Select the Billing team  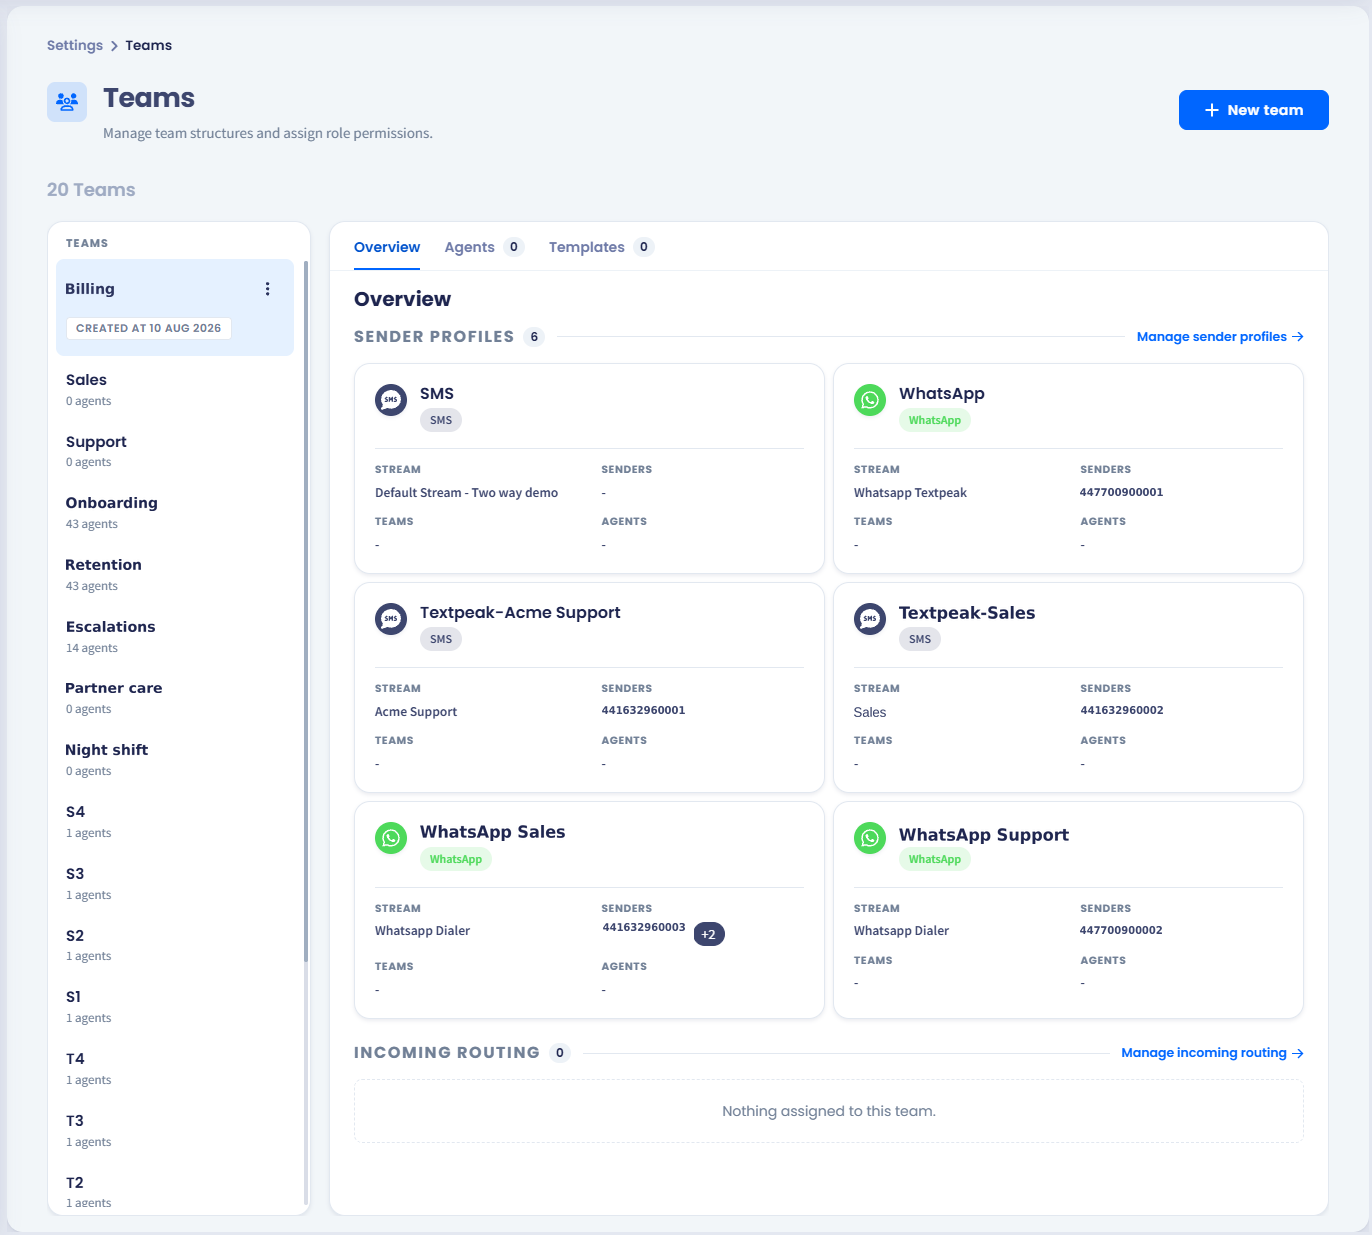point(175,308)
